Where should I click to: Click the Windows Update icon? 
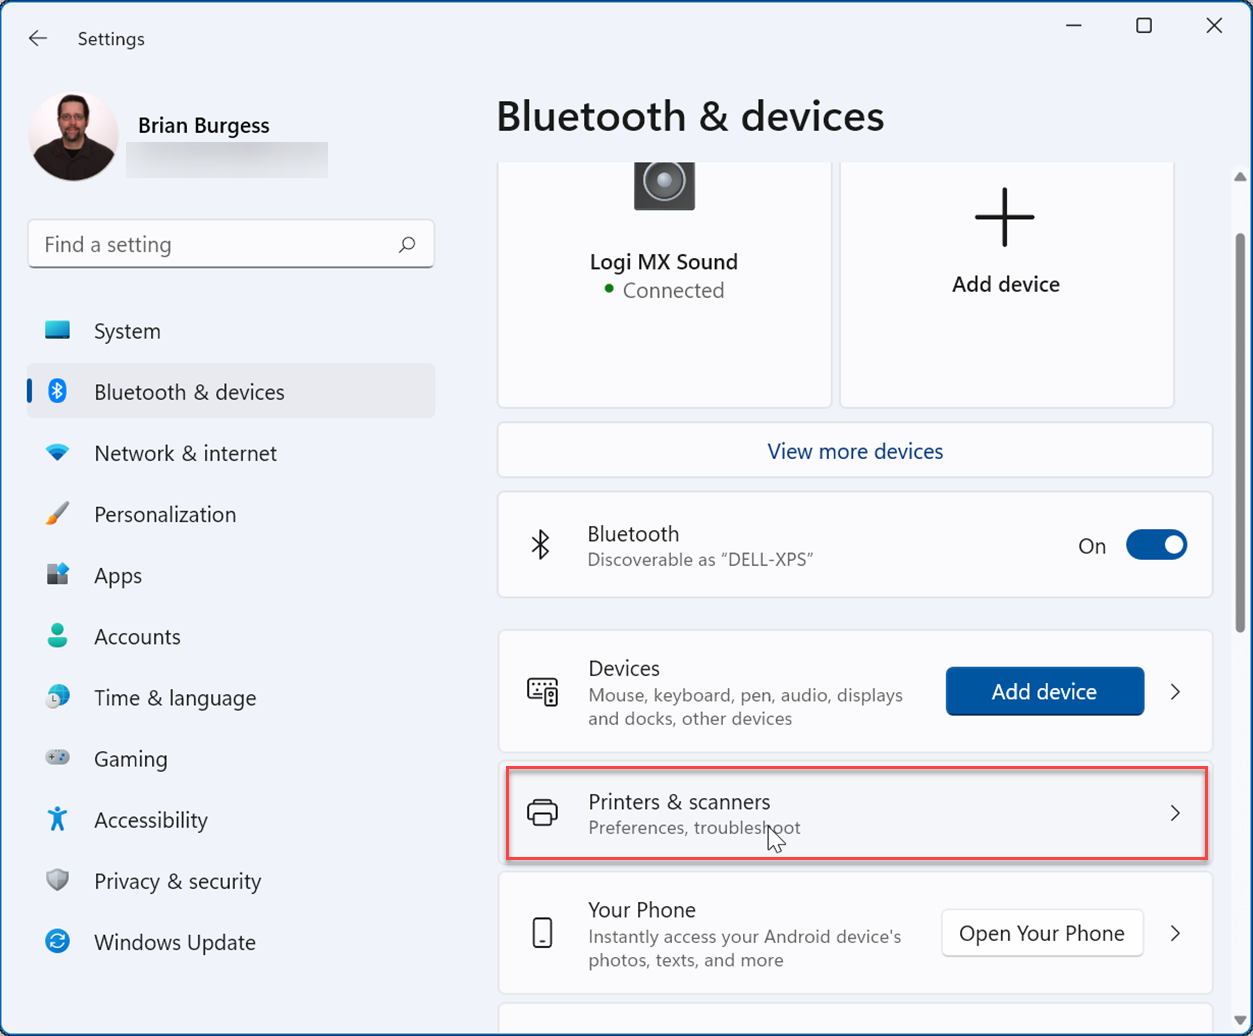(x=57, y=941)
